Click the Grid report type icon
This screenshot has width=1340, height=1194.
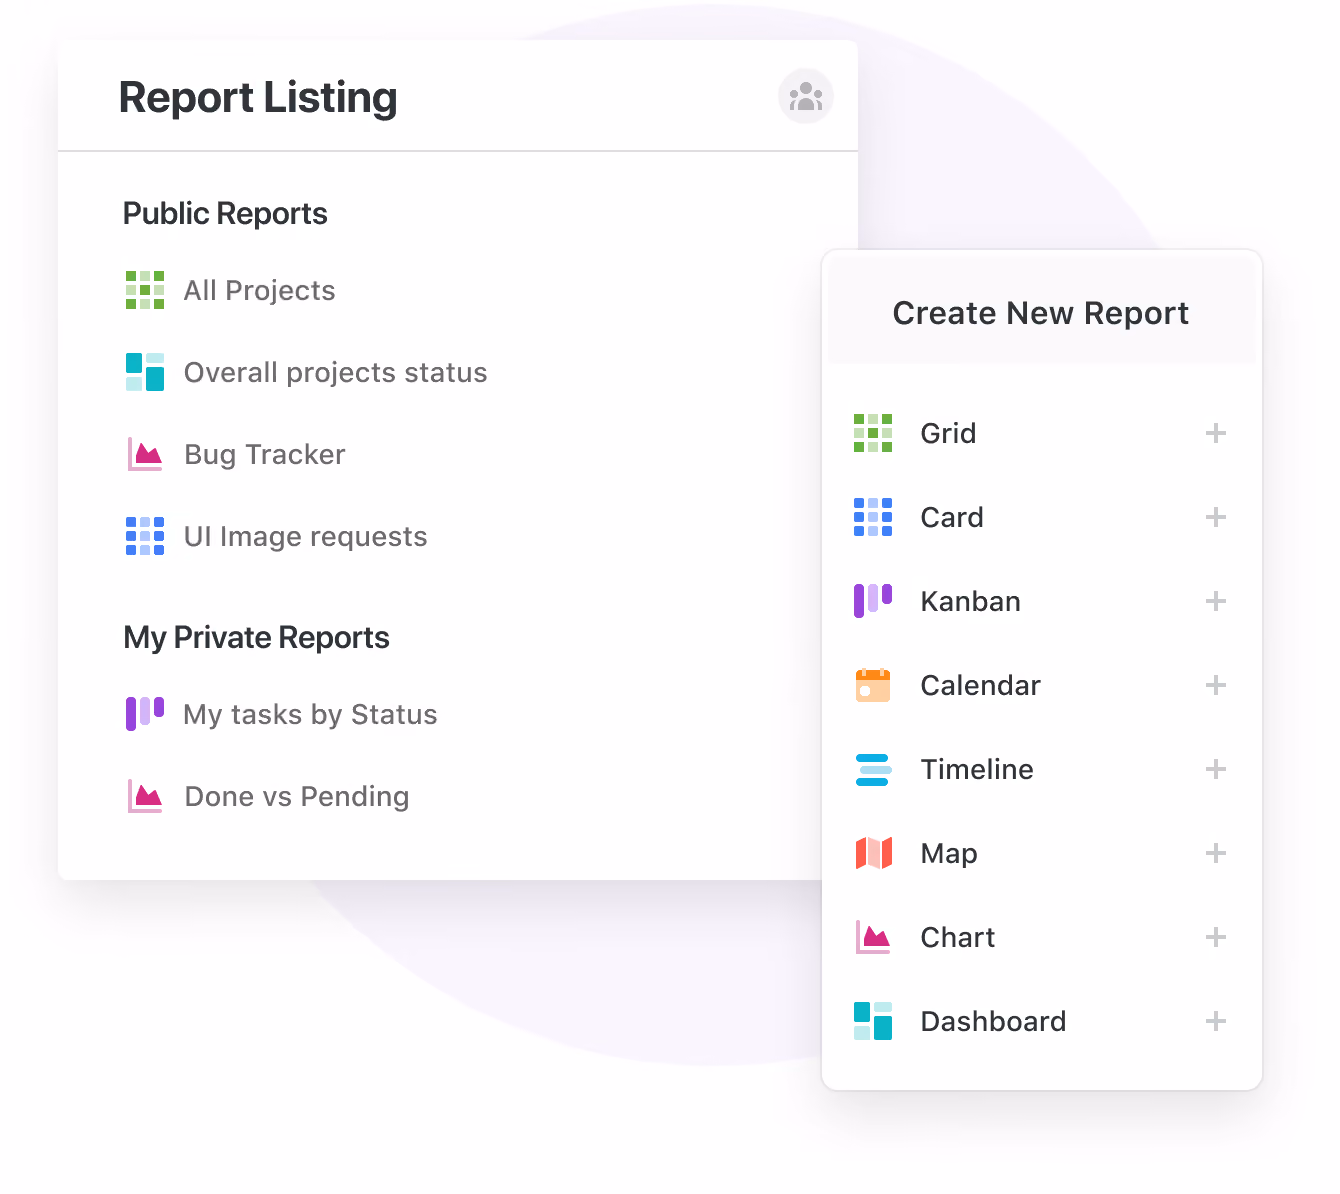click(x=873, y=433)
